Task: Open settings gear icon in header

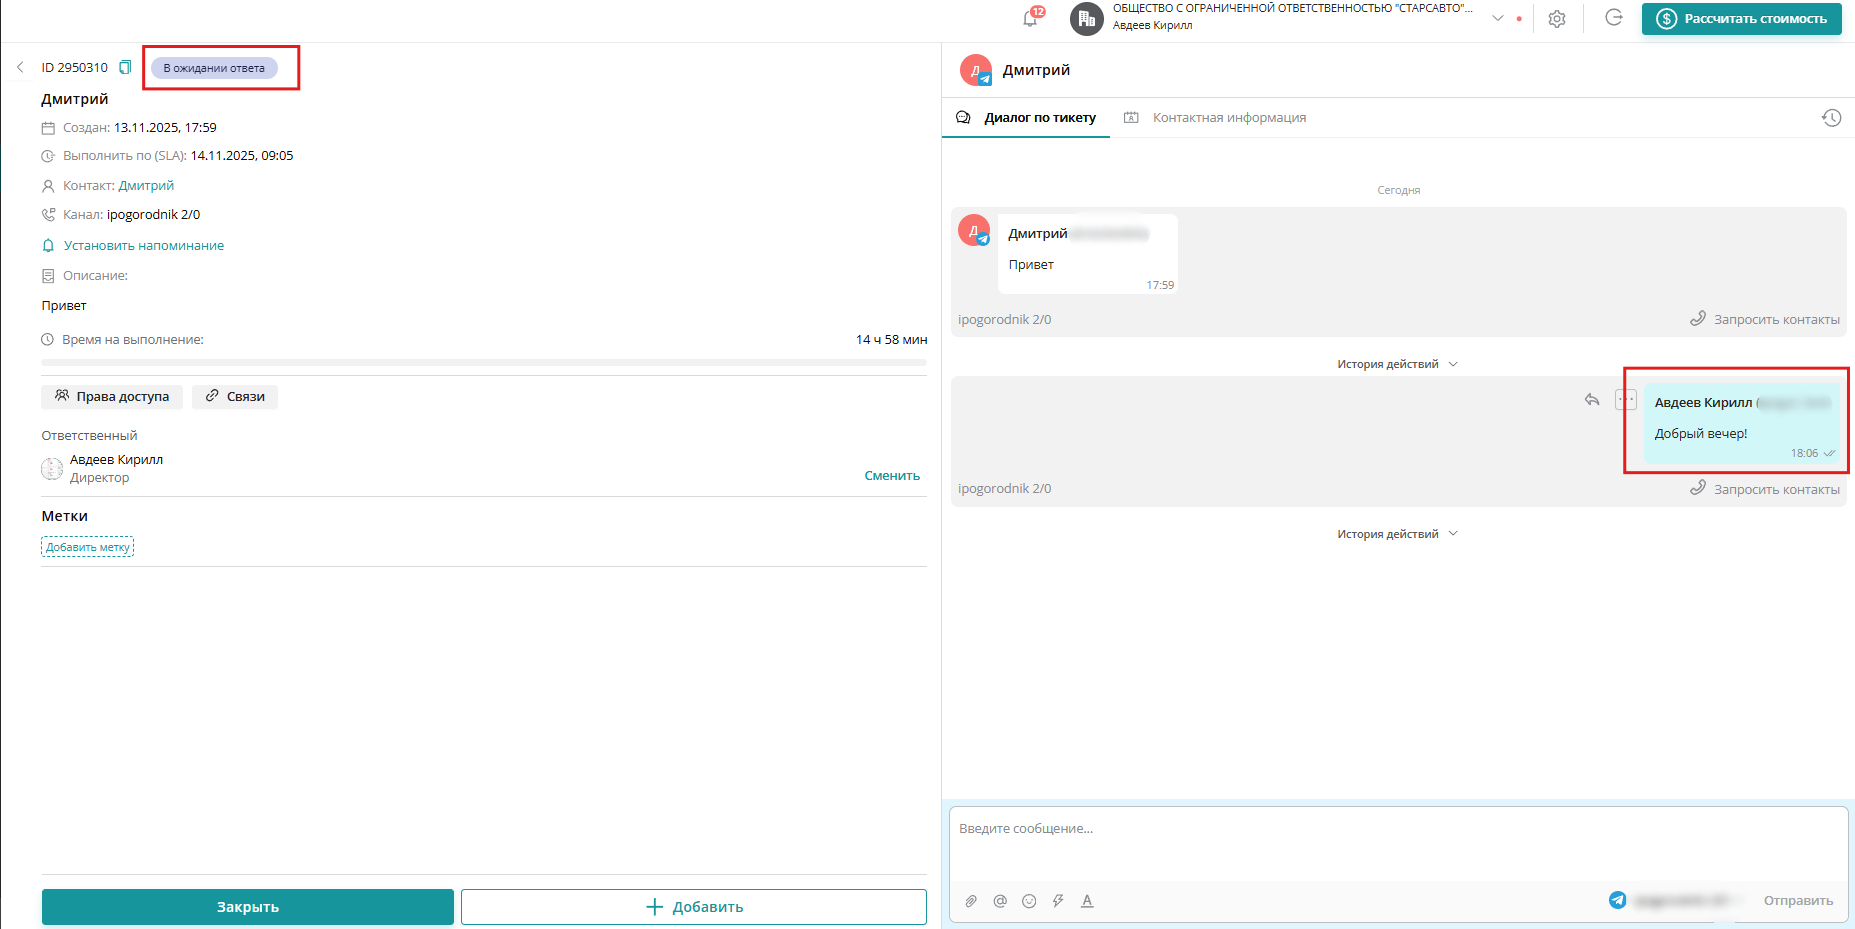Action: [x=1557, y=18]
